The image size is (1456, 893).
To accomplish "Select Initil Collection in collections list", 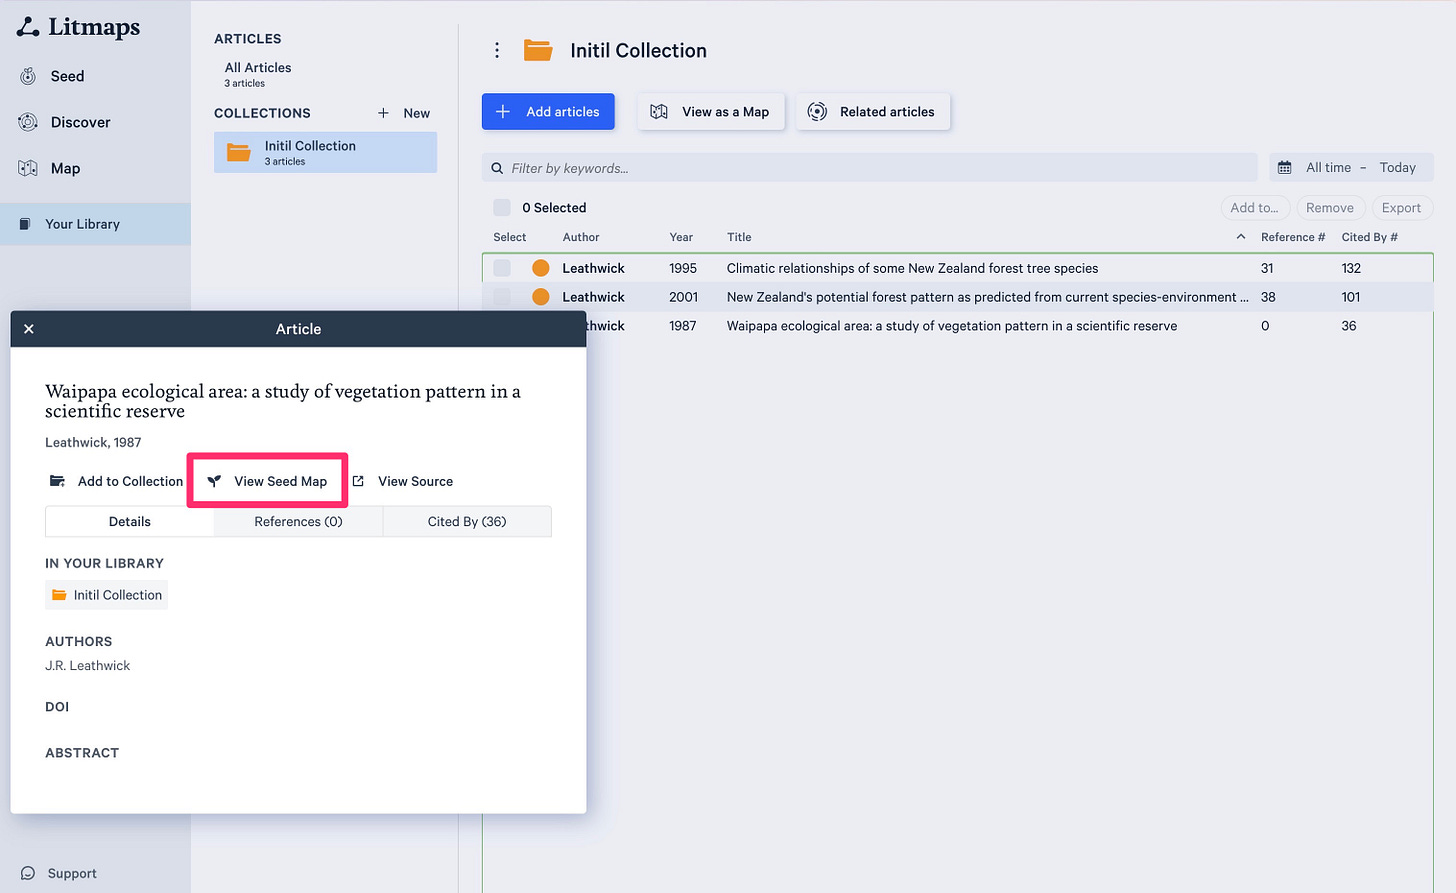I will pyautogui.click(x=325, y=152).
